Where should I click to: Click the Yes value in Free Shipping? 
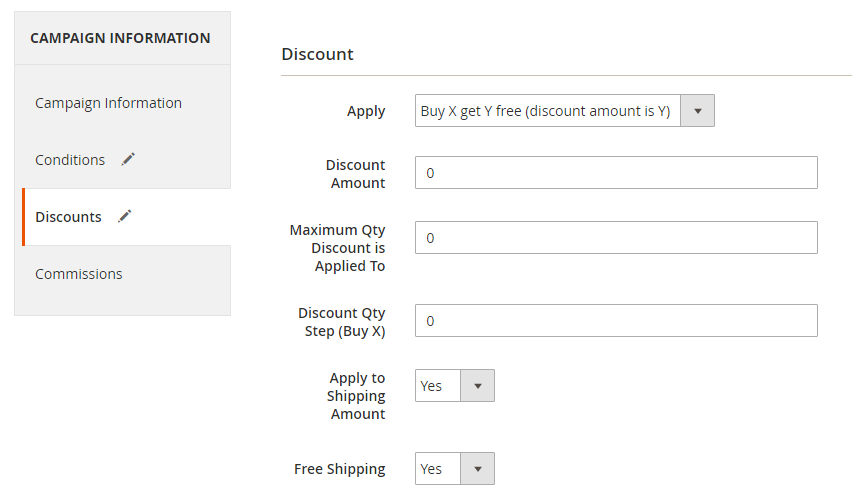tap(431, 469)
